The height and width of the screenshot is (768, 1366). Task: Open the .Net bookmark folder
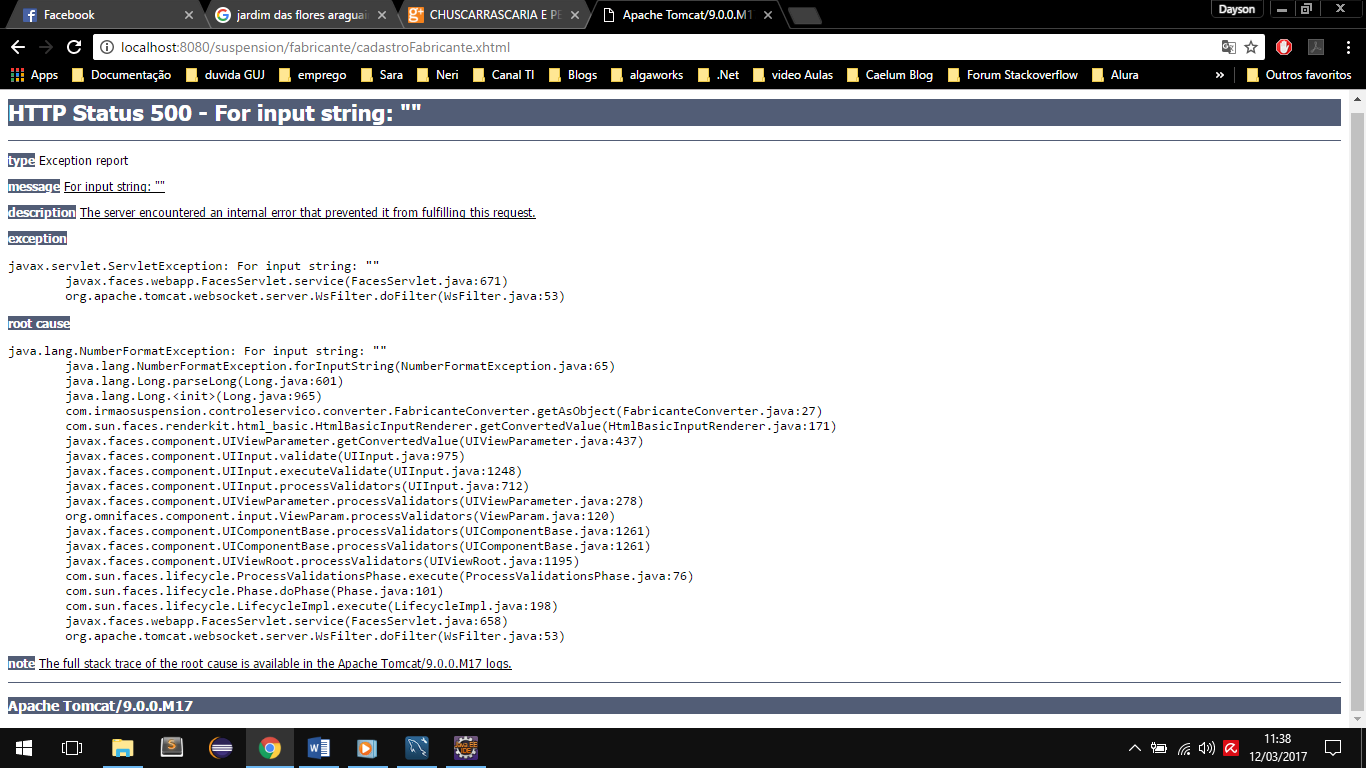pos(718,75)
